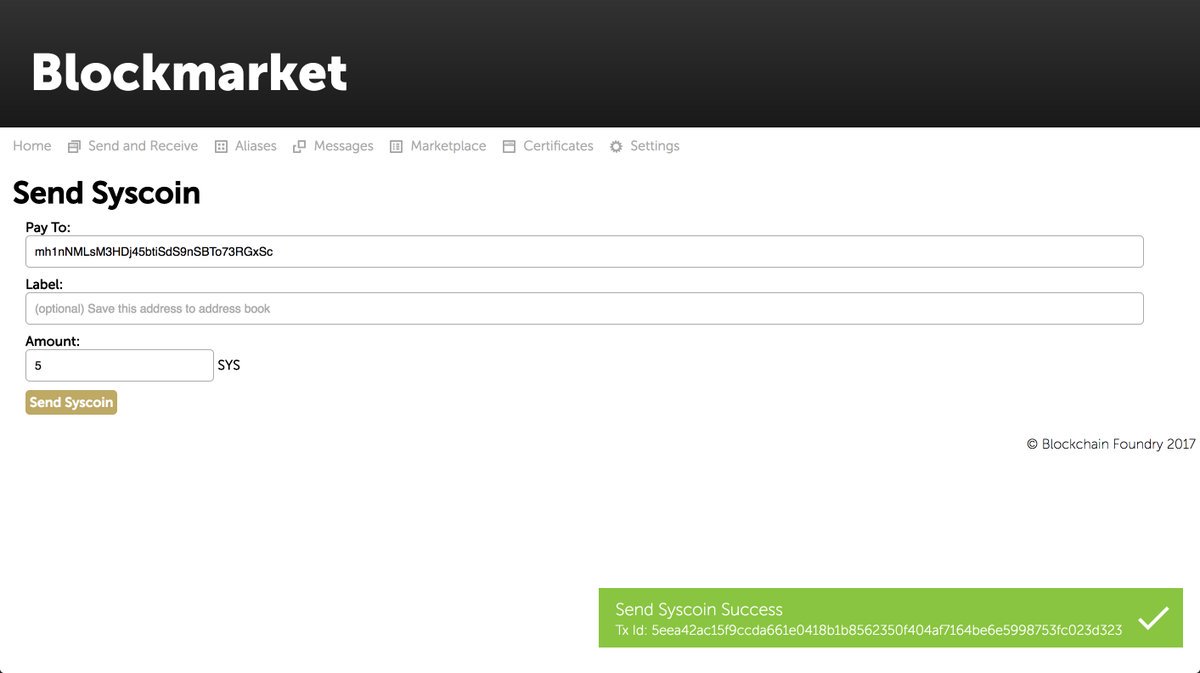The width and height of the screenshot is (1200, 673).
Task: Click the Send Syscoin page heading
Action: coord(106,193)
